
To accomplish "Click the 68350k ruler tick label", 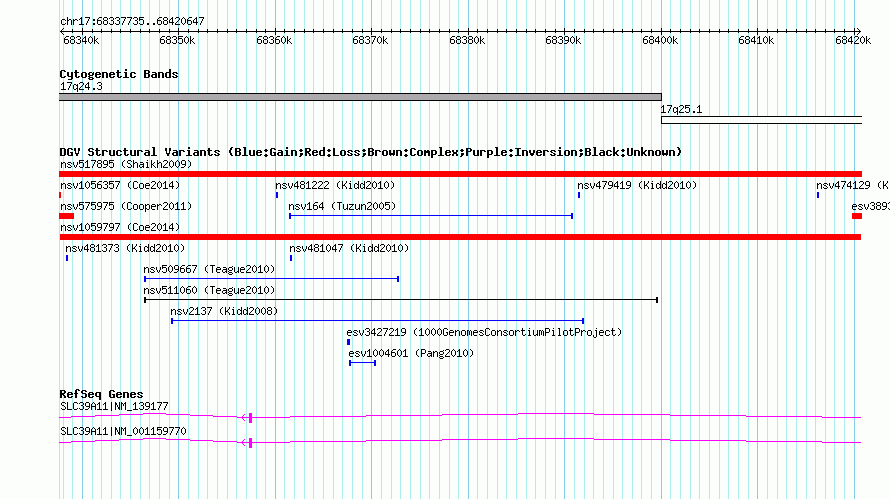I will point(177,40).
